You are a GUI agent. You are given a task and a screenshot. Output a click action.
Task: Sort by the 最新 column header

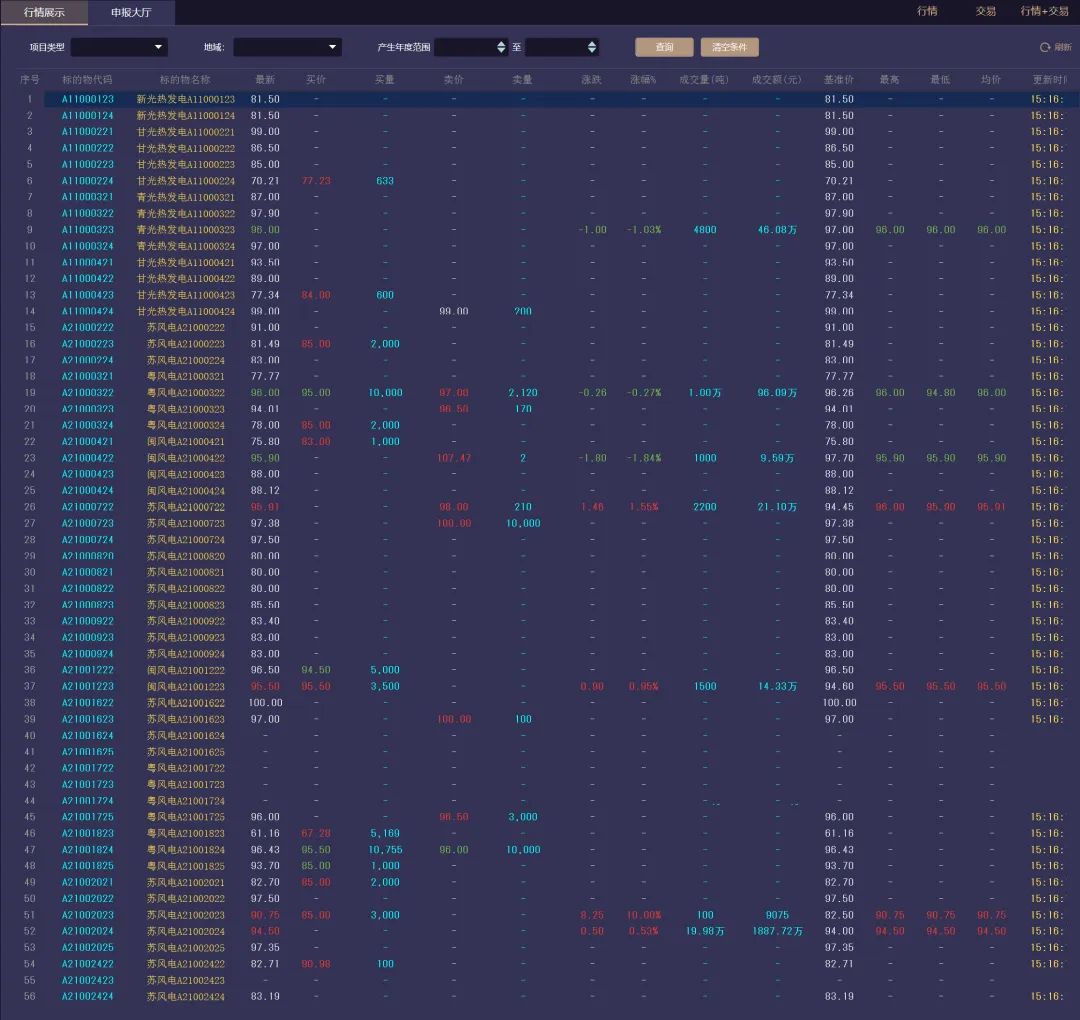click(265, 80)
